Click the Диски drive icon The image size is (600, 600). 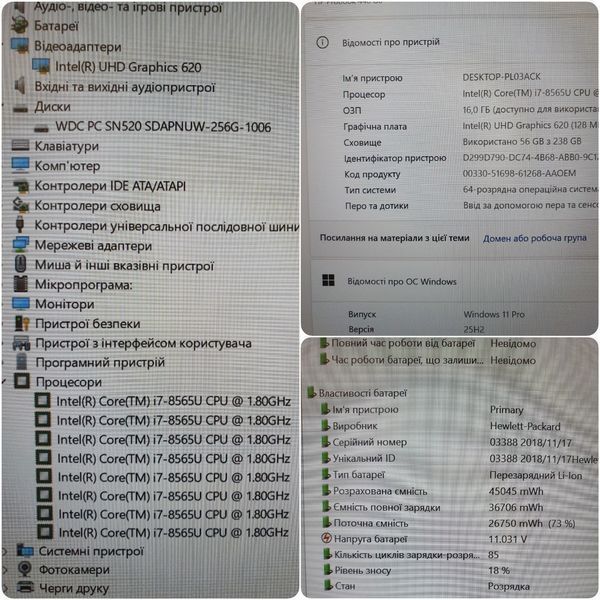[20, 109]
